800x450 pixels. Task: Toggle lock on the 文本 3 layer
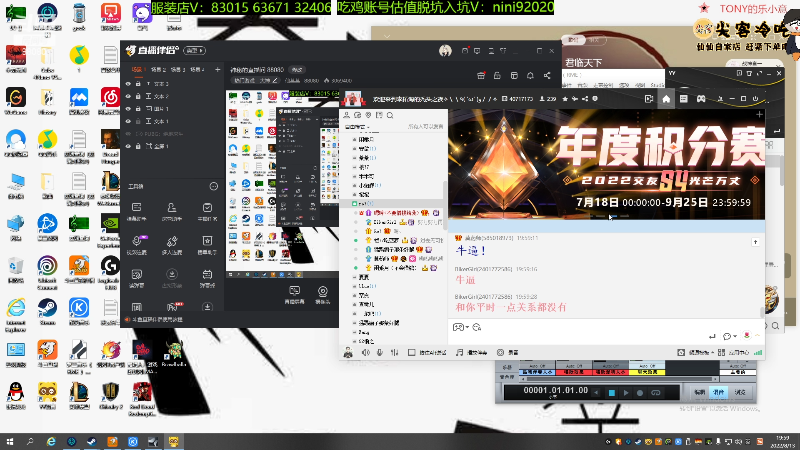(x=138, y=84)
